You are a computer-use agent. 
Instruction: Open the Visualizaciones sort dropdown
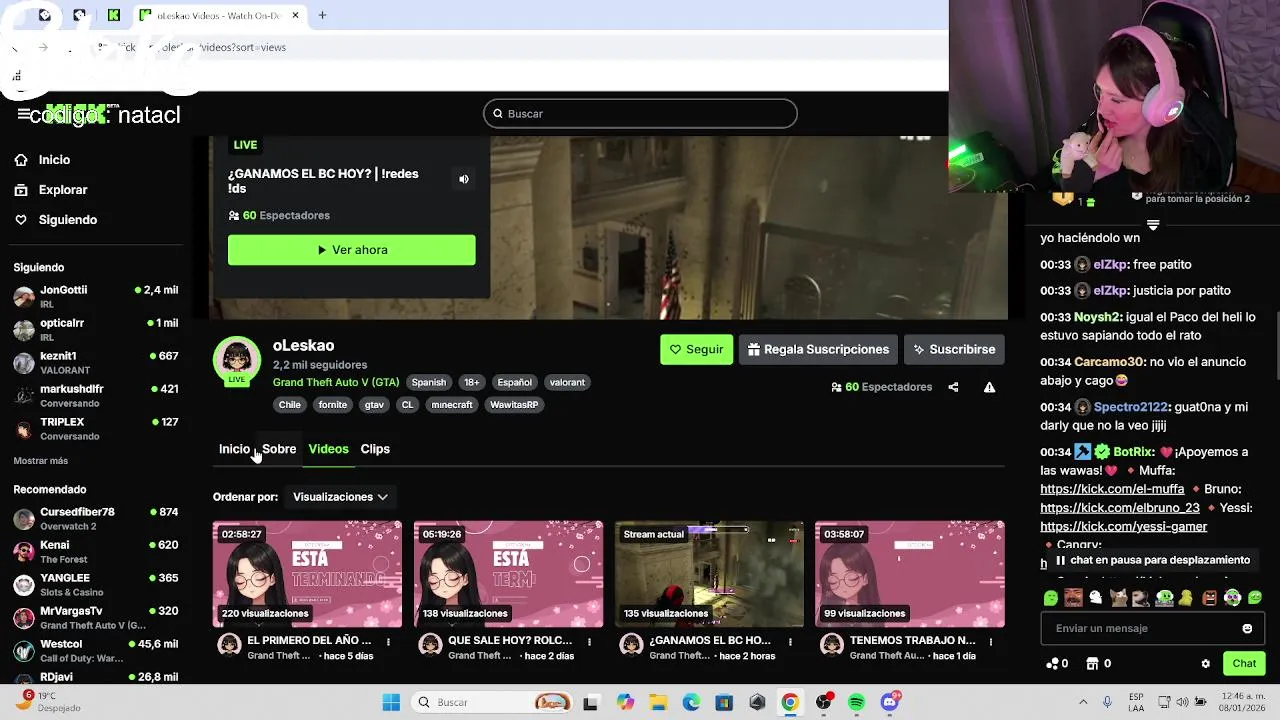coord(340,497)
